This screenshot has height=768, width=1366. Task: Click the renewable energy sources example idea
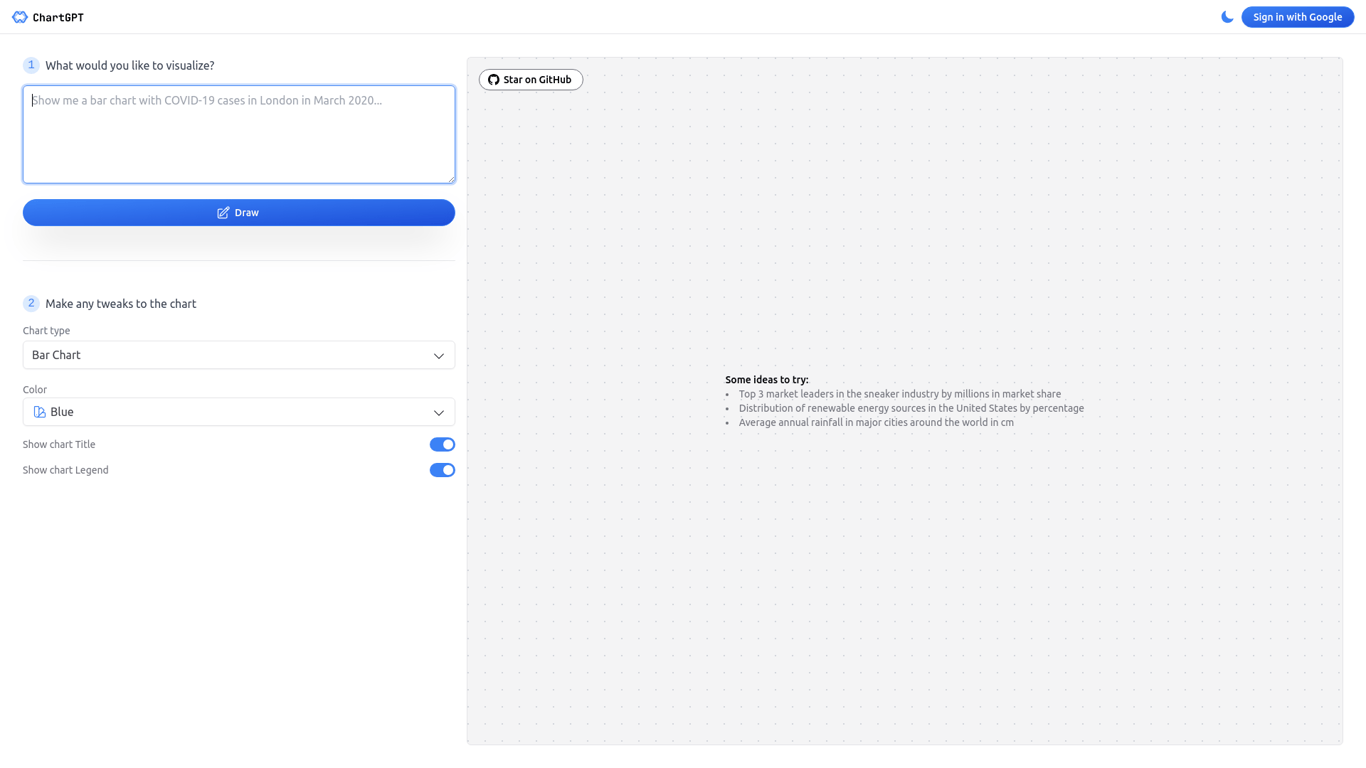tap(910, 408)
